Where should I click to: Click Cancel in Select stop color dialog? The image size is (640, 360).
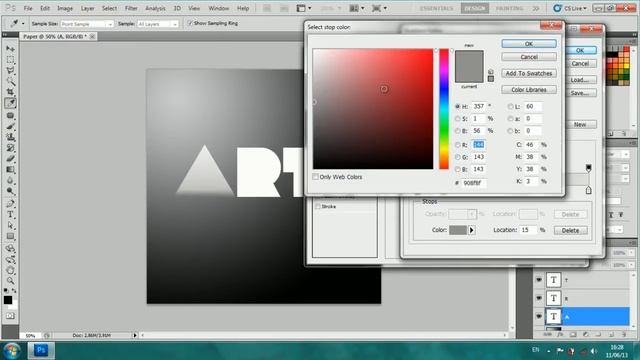click(529, 57)
